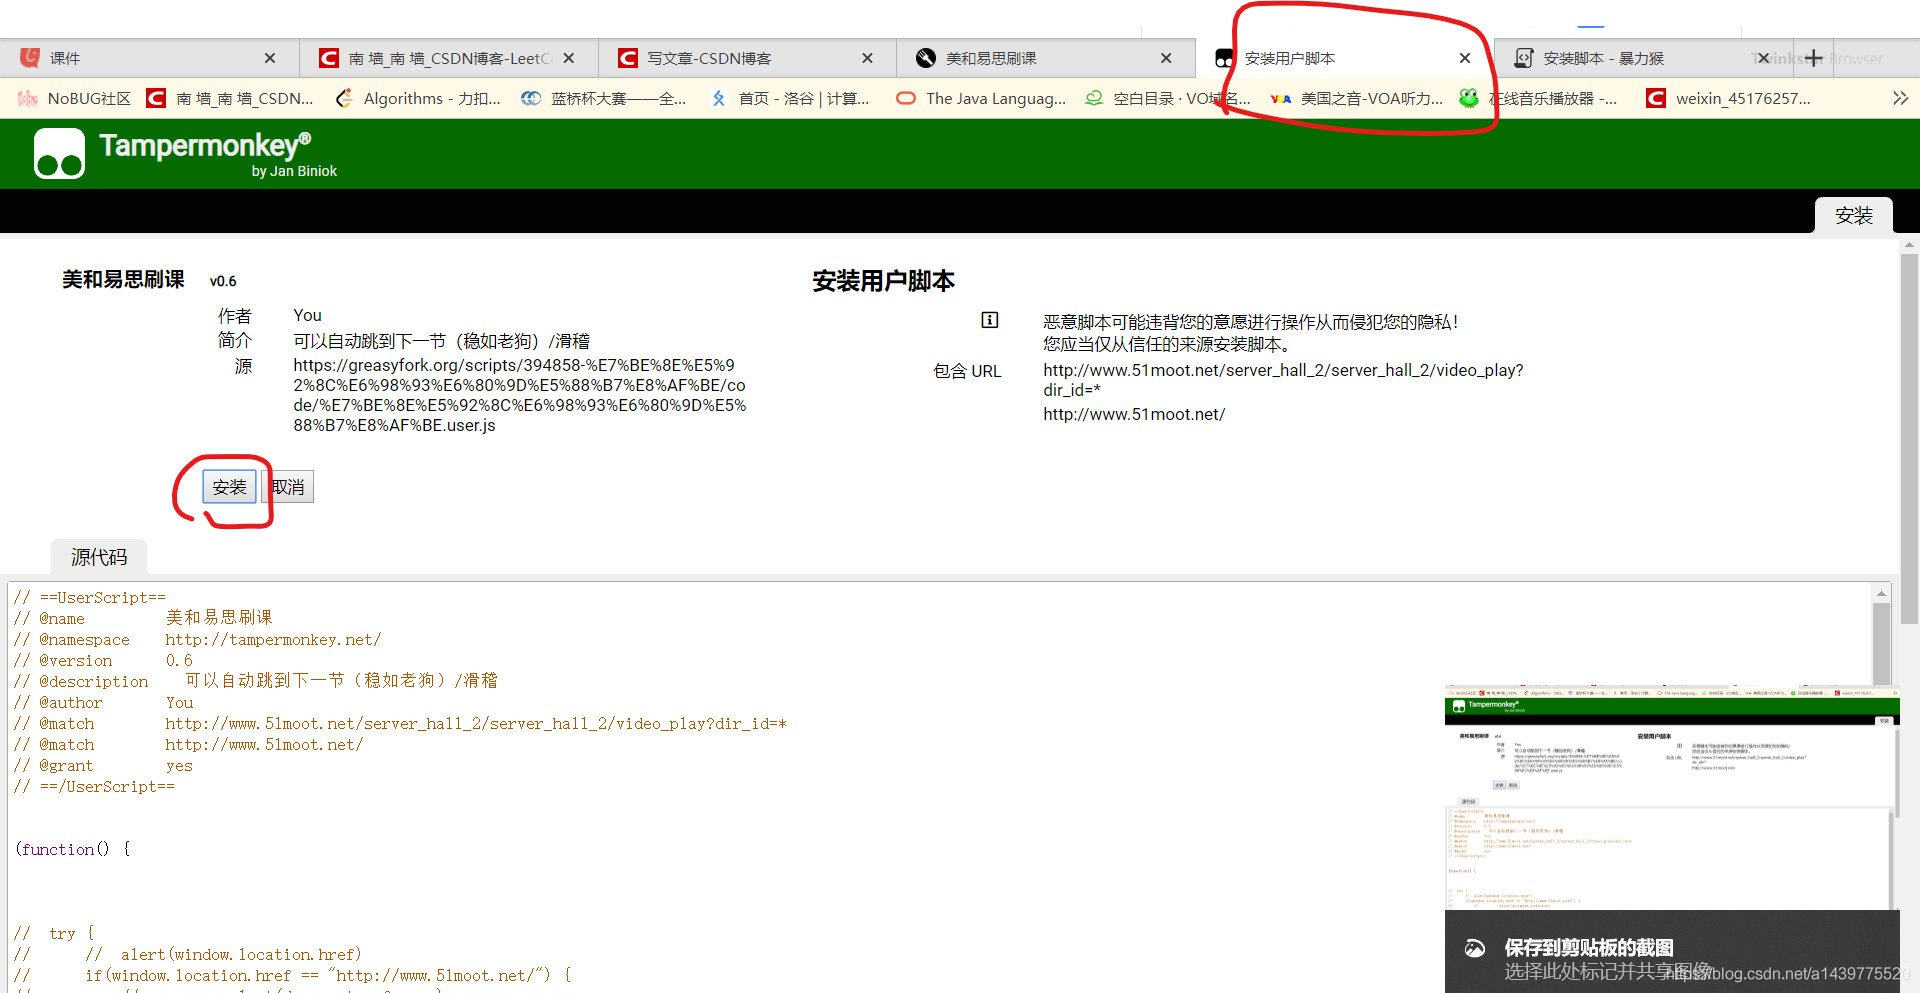Click the @namespace line in code
Screen dimensions: 1920x993
(198, 640)
